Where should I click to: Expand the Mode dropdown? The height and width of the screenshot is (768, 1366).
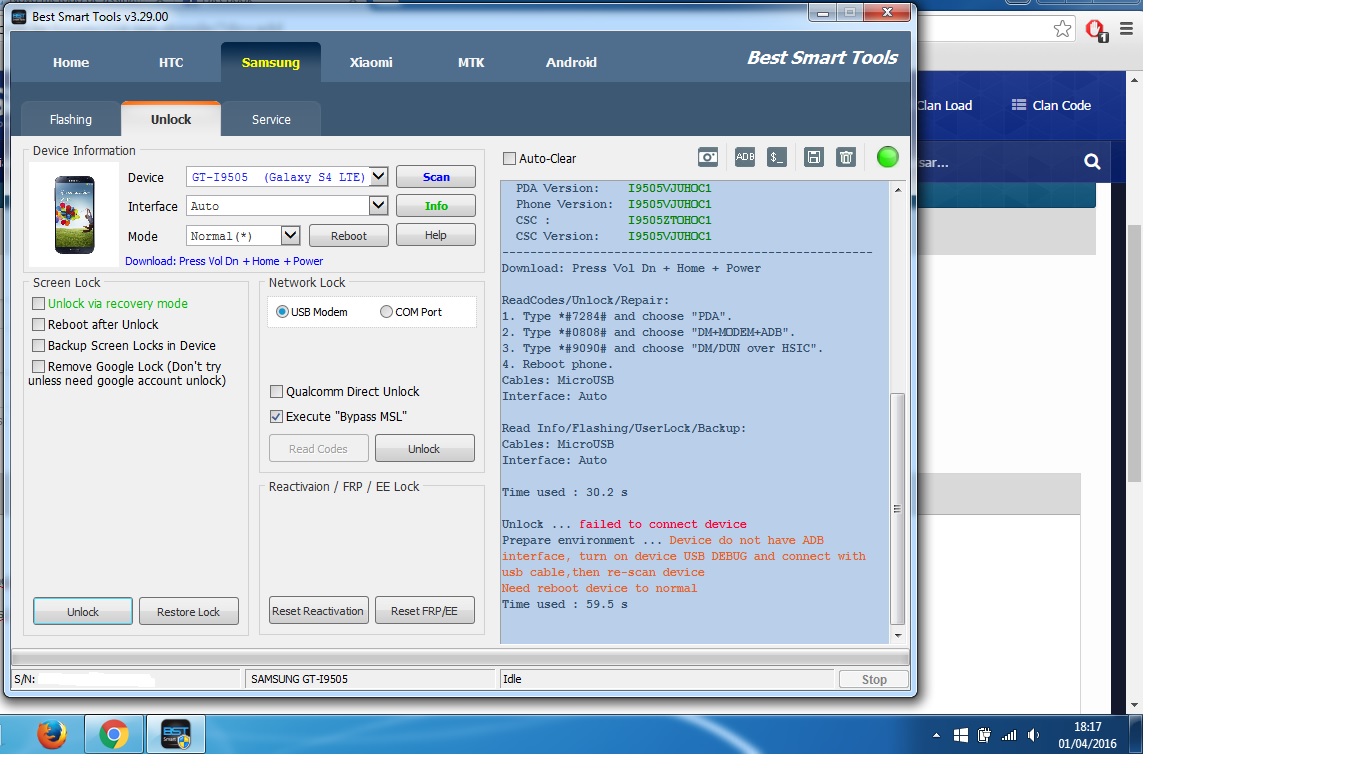click(x=291, y=235)
